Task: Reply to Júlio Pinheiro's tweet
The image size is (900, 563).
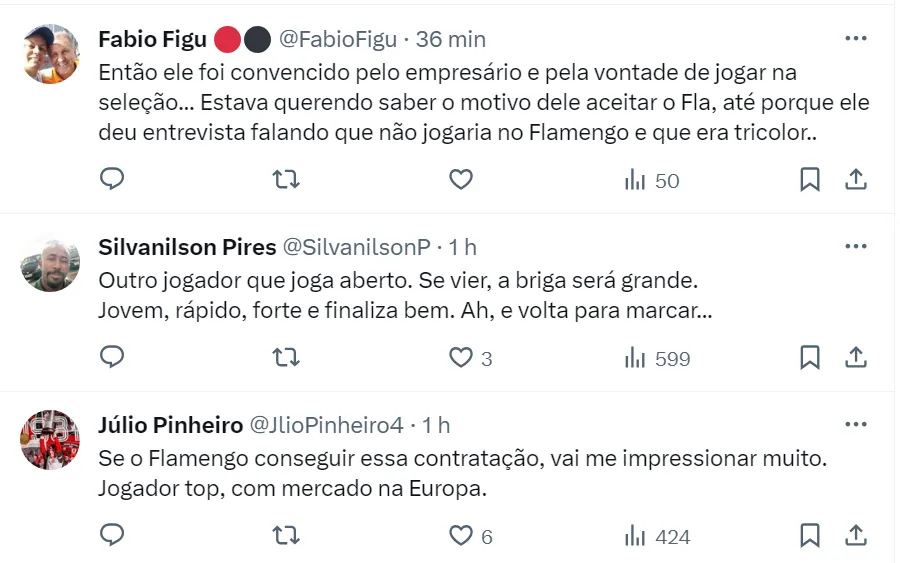Action: point(113,536)
